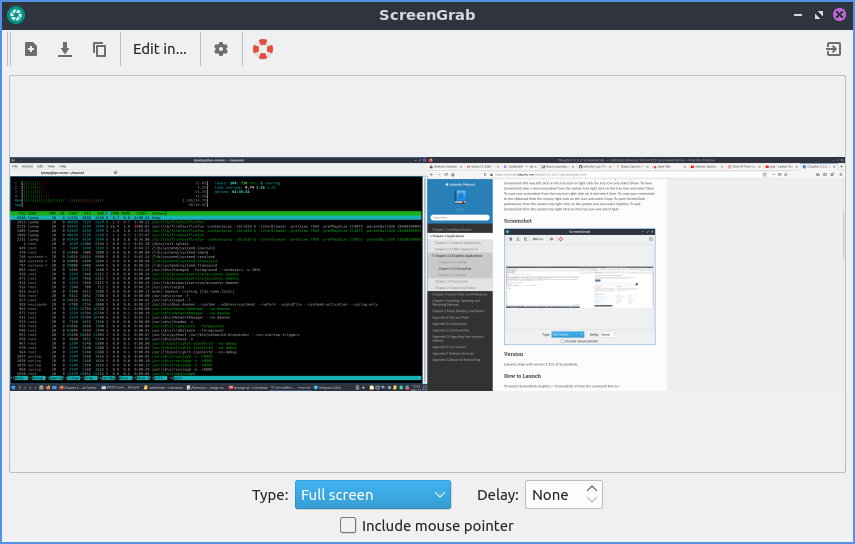Click the quit icon in the toolbar

point(832,49)
